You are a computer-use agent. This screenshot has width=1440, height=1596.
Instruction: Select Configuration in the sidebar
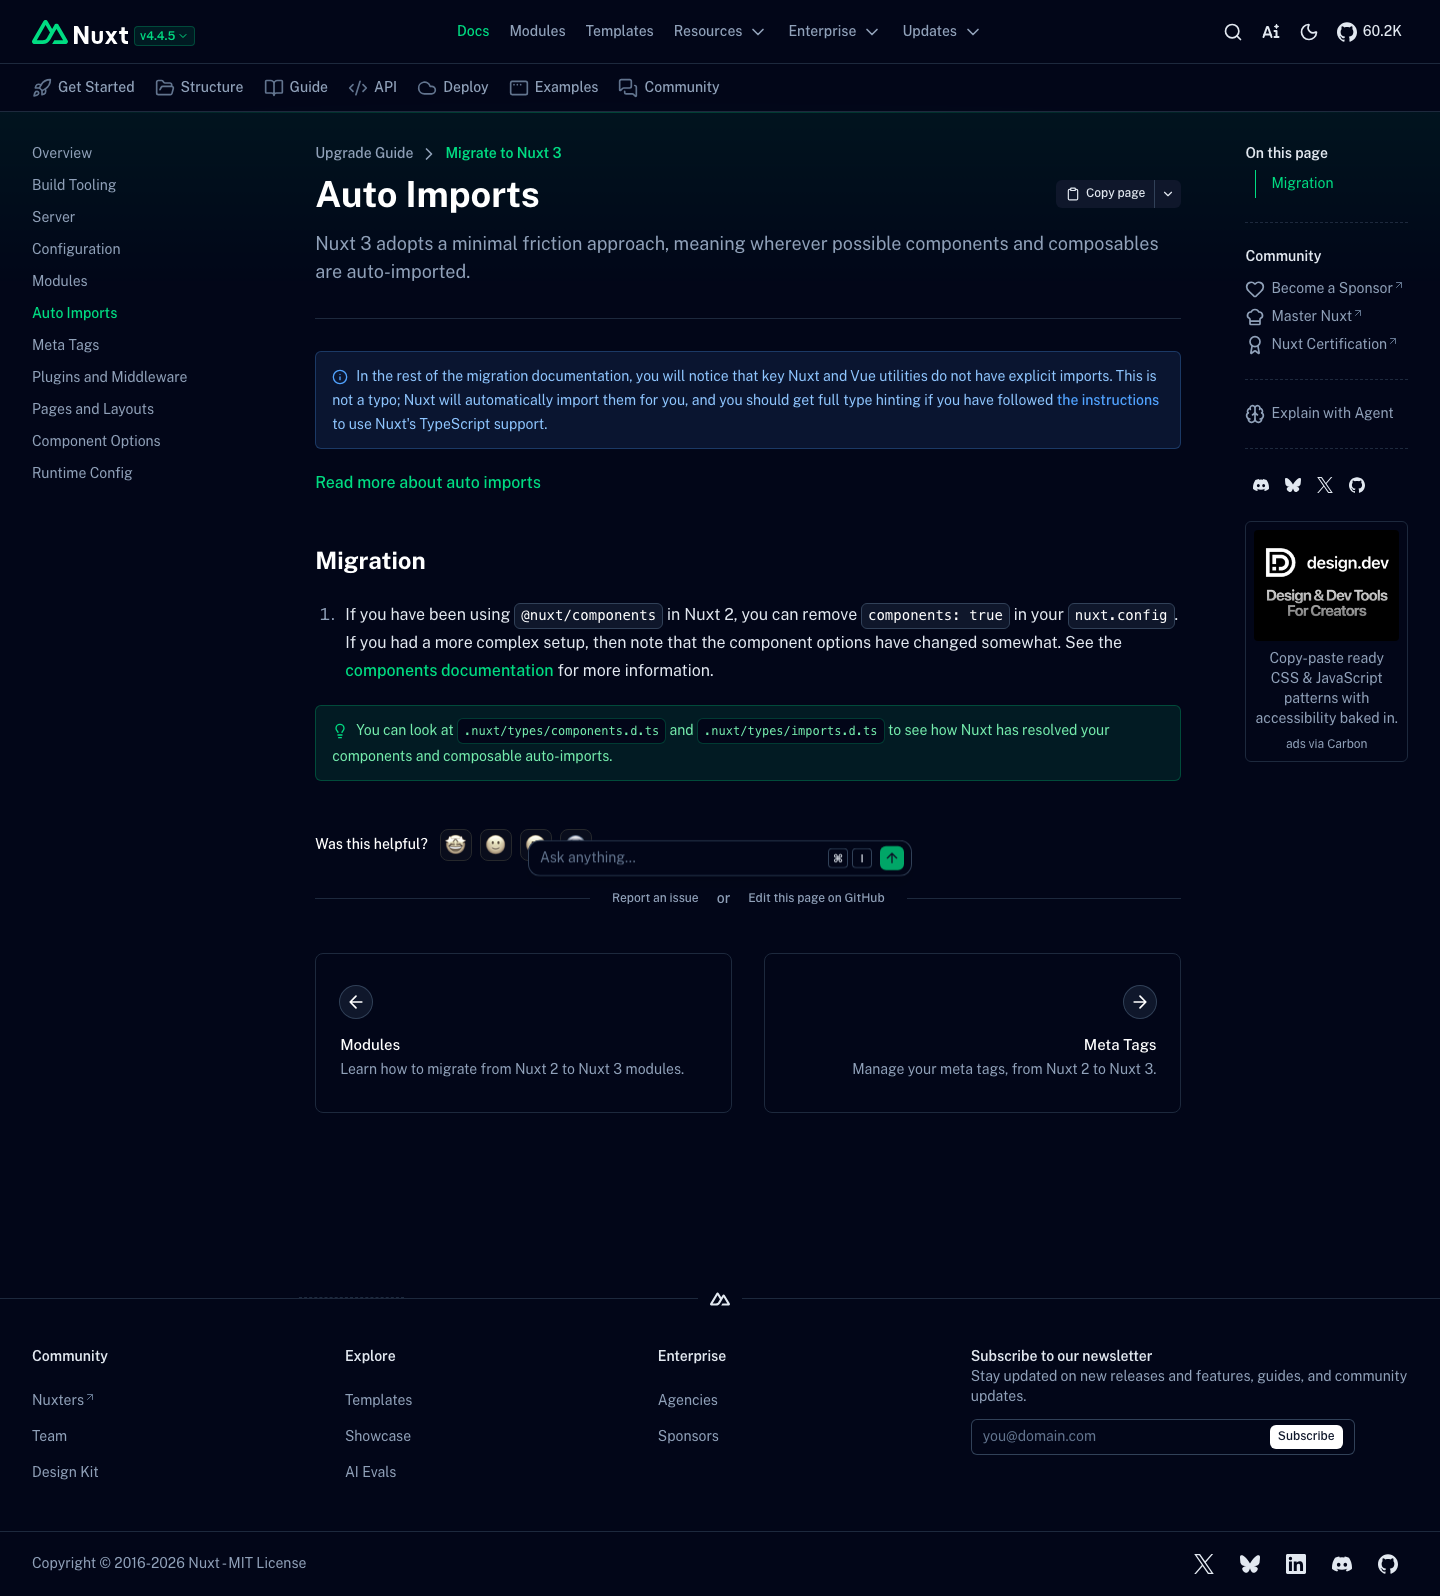point(76,249)
